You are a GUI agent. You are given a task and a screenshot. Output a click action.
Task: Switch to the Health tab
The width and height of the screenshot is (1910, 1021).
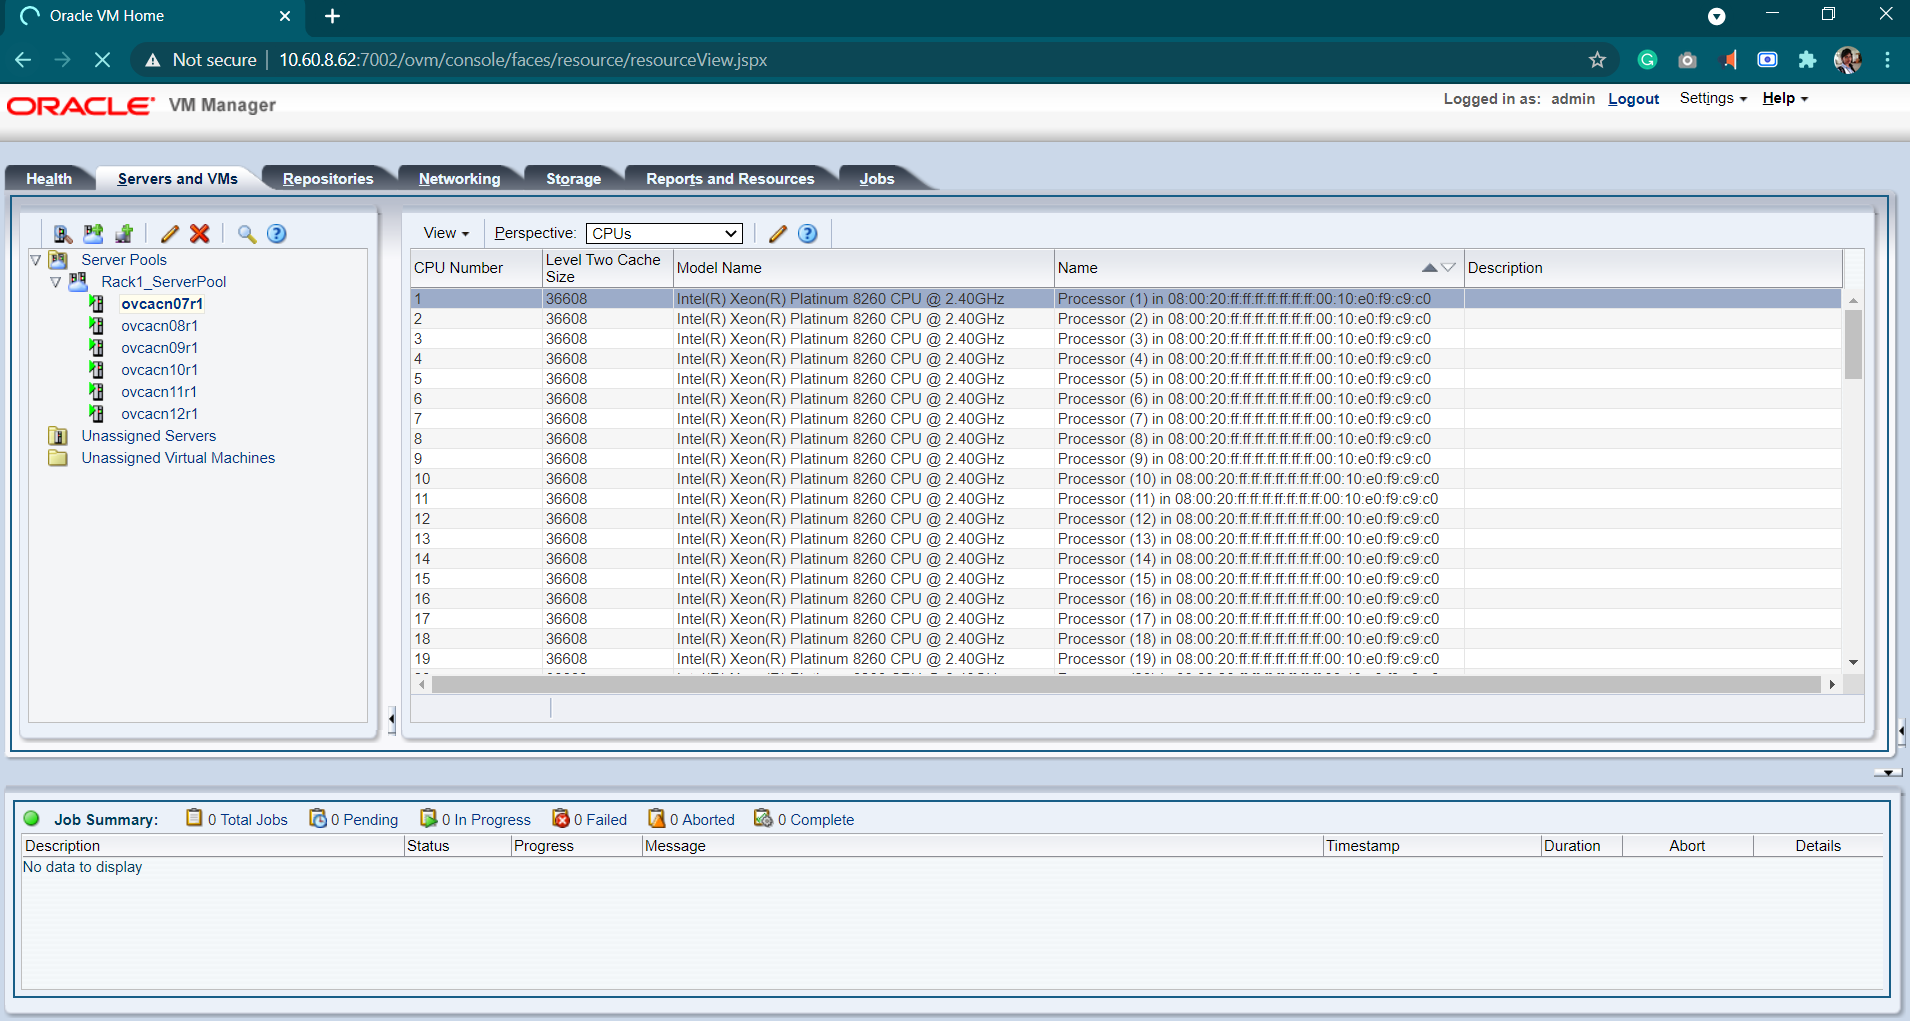point(49,179)
